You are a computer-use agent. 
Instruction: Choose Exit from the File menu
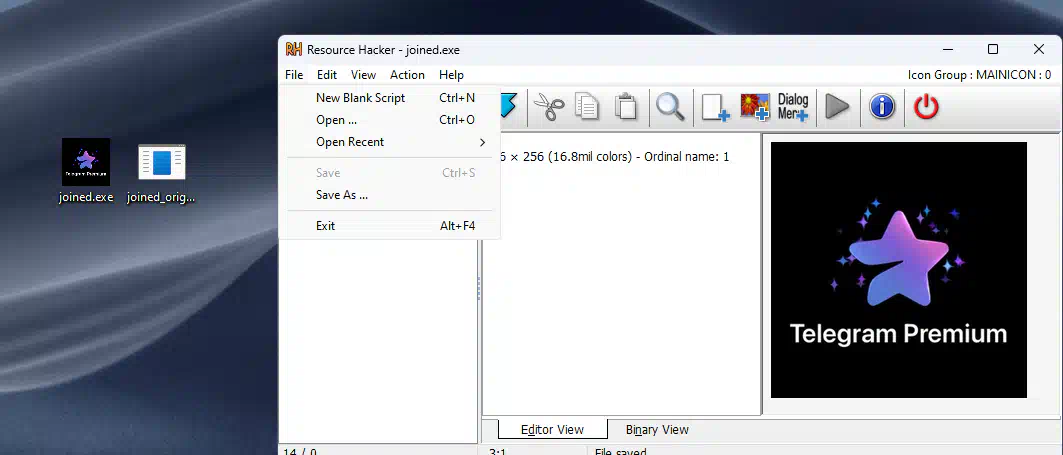coord(389,226)
